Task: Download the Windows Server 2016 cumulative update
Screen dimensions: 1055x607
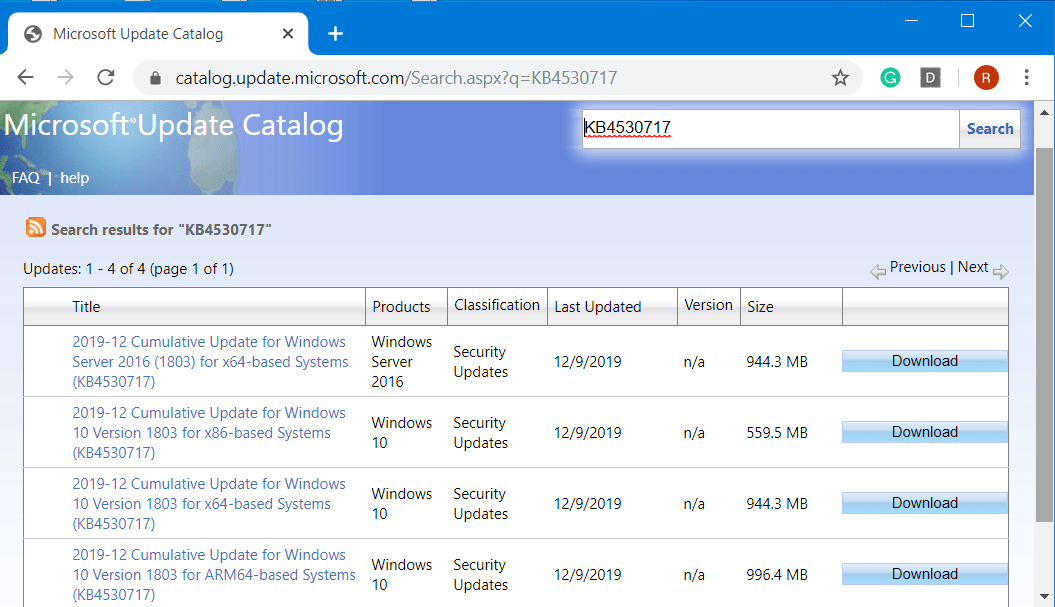Action: tap(924, 360)
